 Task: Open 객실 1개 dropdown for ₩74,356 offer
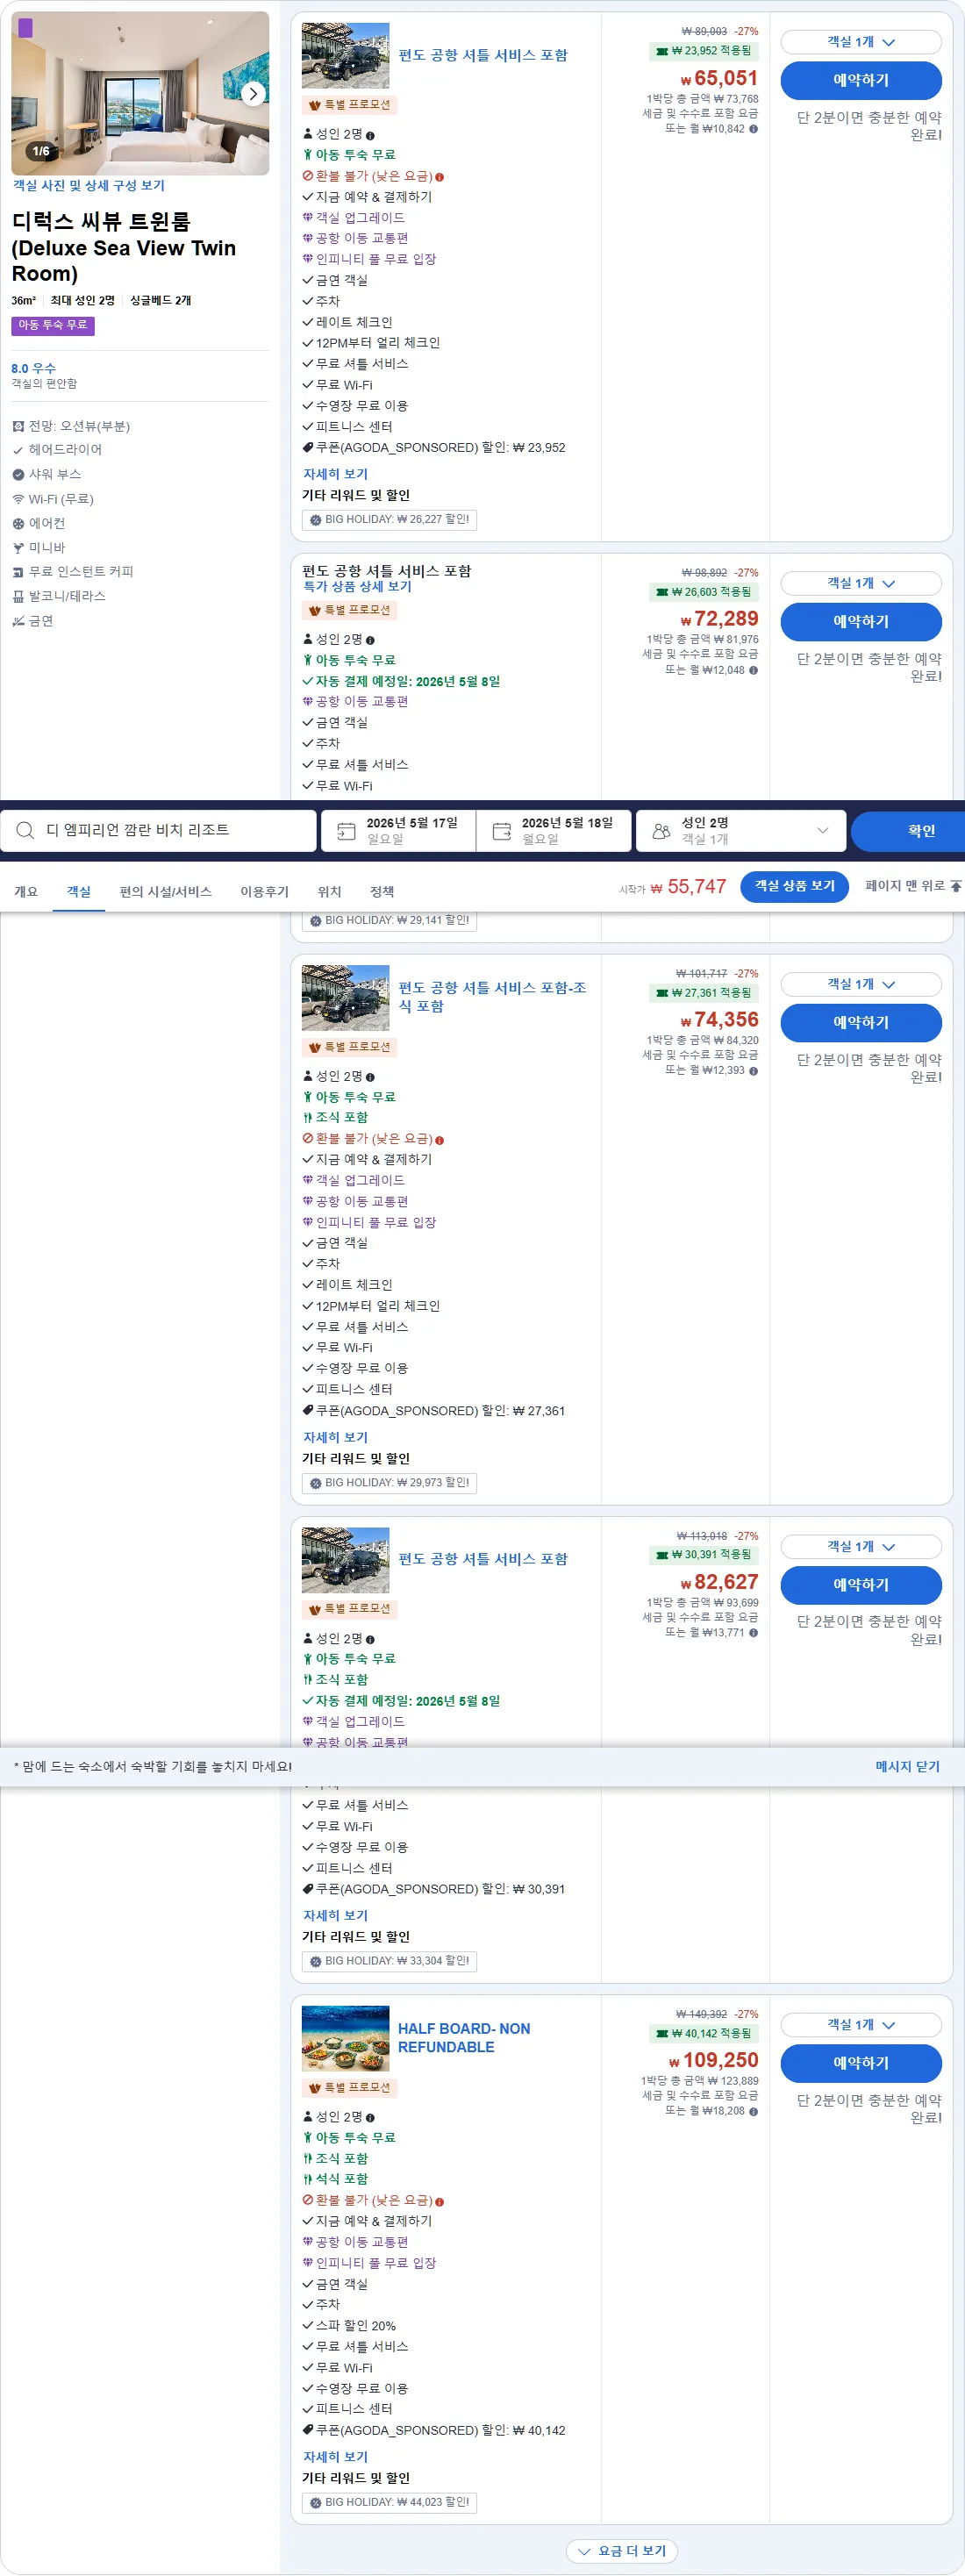pos(860,984)
